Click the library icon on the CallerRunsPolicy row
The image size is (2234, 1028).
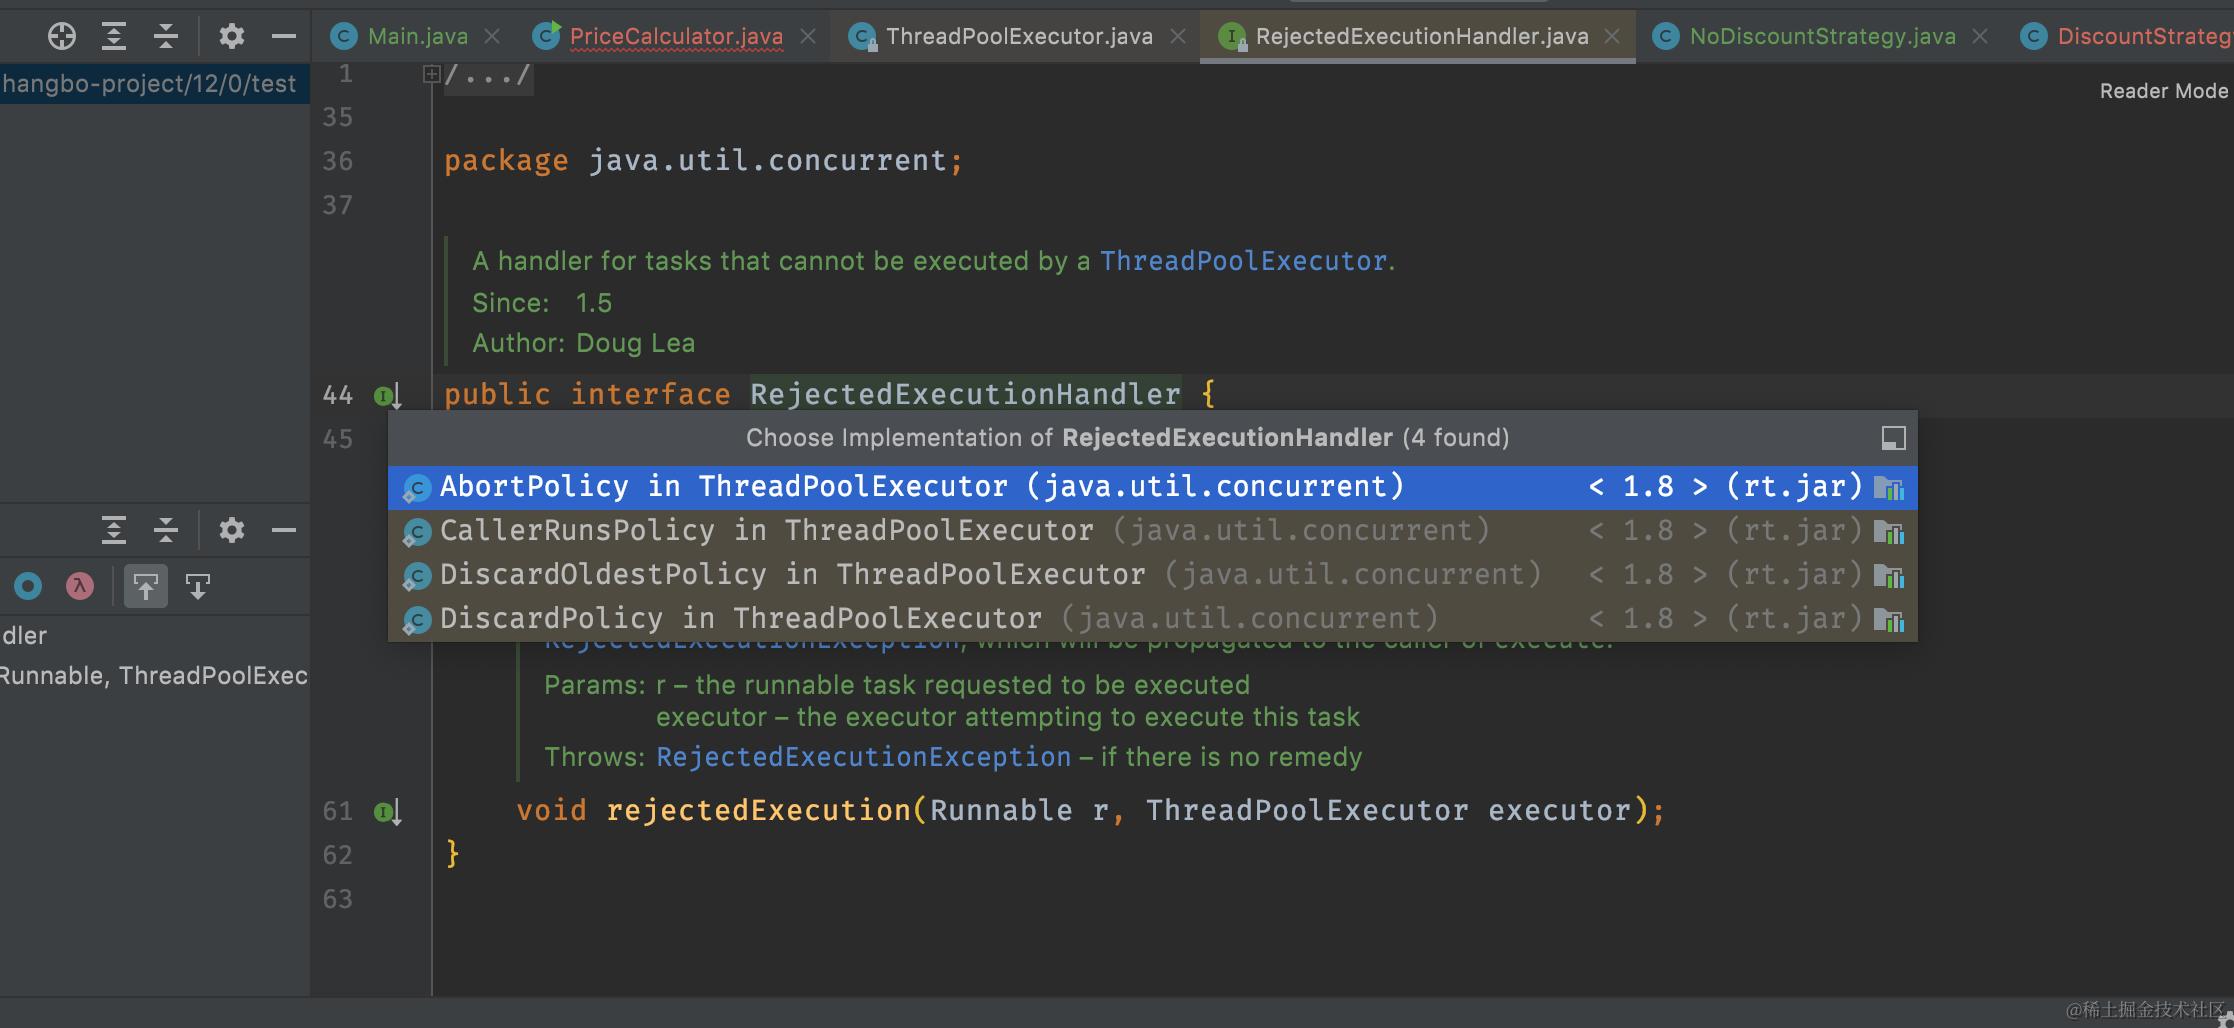1888,532
